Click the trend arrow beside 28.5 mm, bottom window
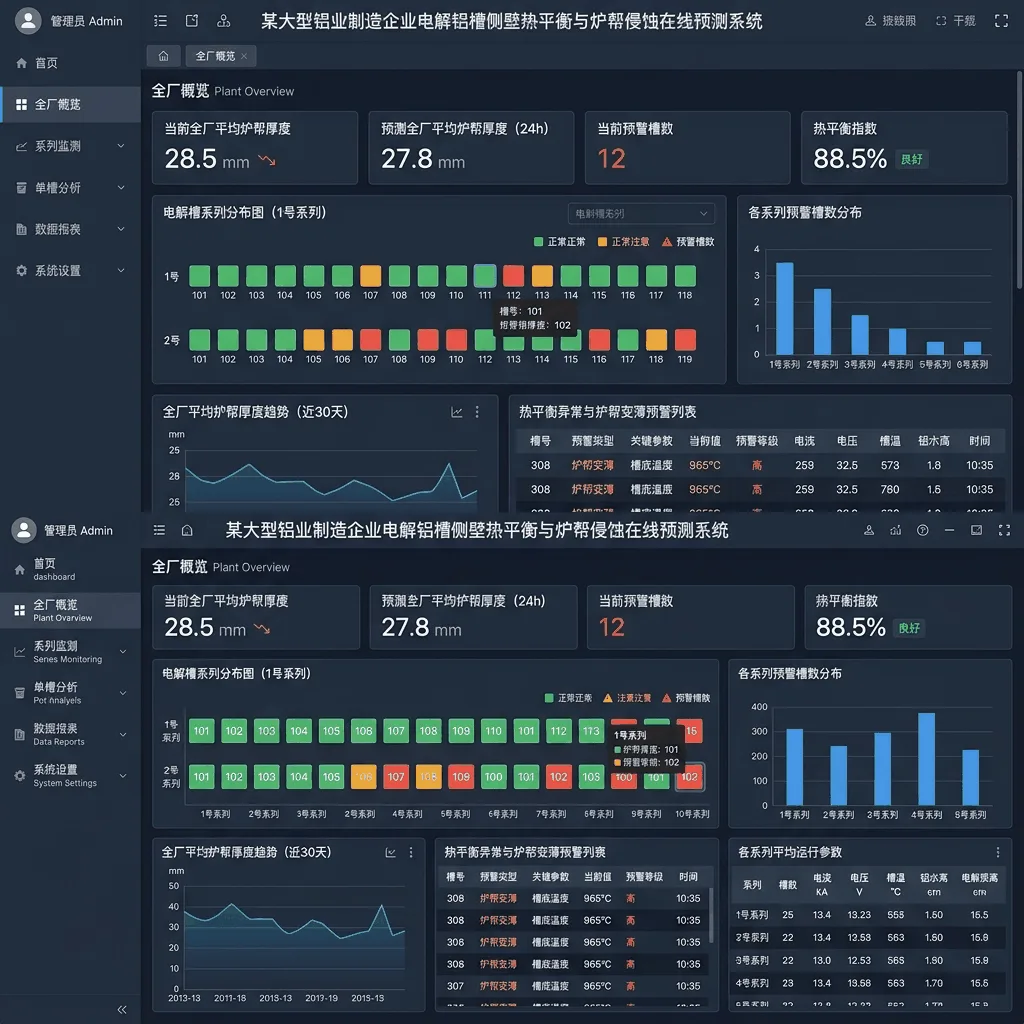 coord(262,629)
